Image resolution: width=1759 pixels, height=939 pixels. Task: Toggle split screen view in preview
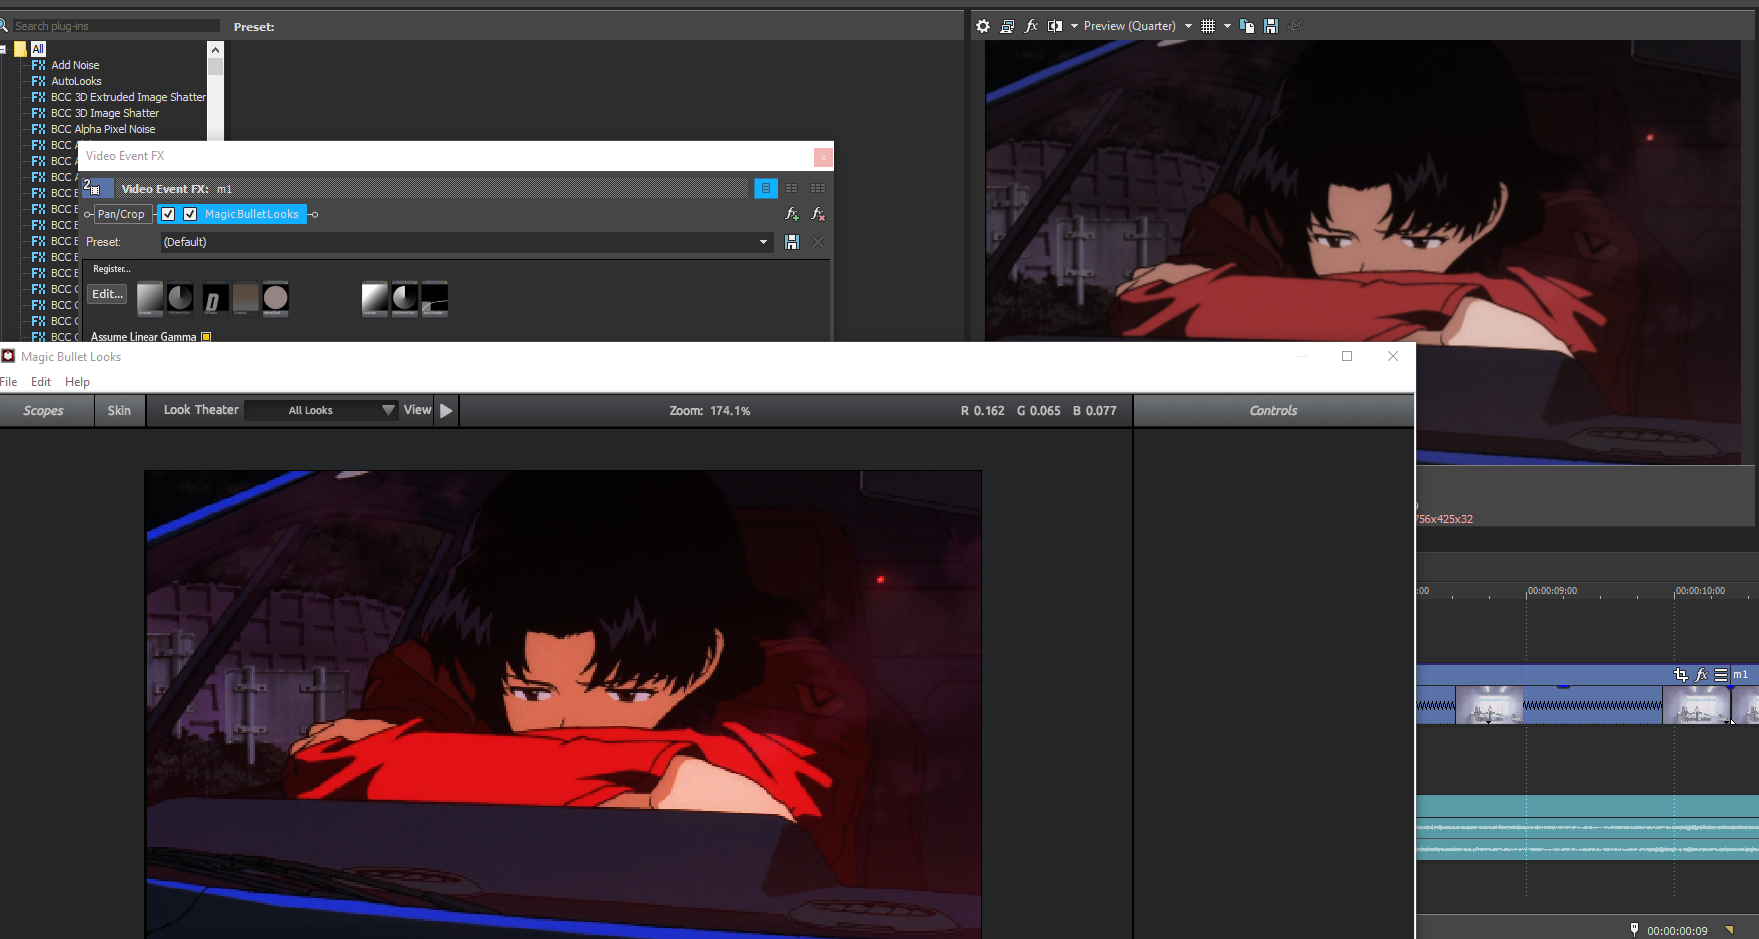(1055, 26)
